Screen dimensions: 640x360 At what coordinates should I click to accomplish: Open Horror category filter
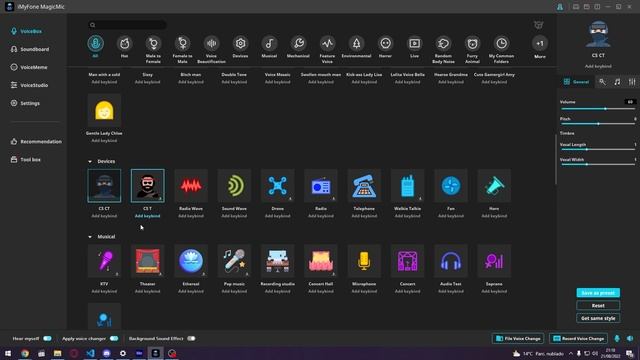click(x=385, y=43)
